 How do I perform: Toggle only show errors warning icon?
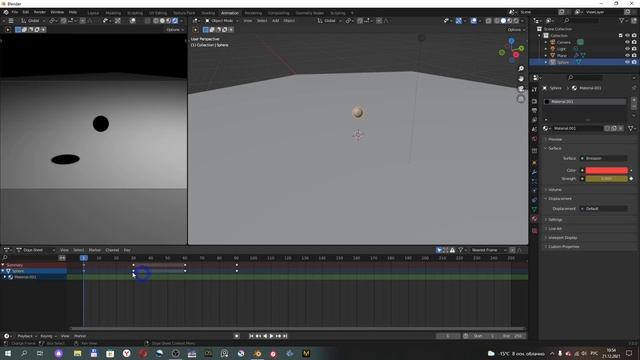click(452, 250)
